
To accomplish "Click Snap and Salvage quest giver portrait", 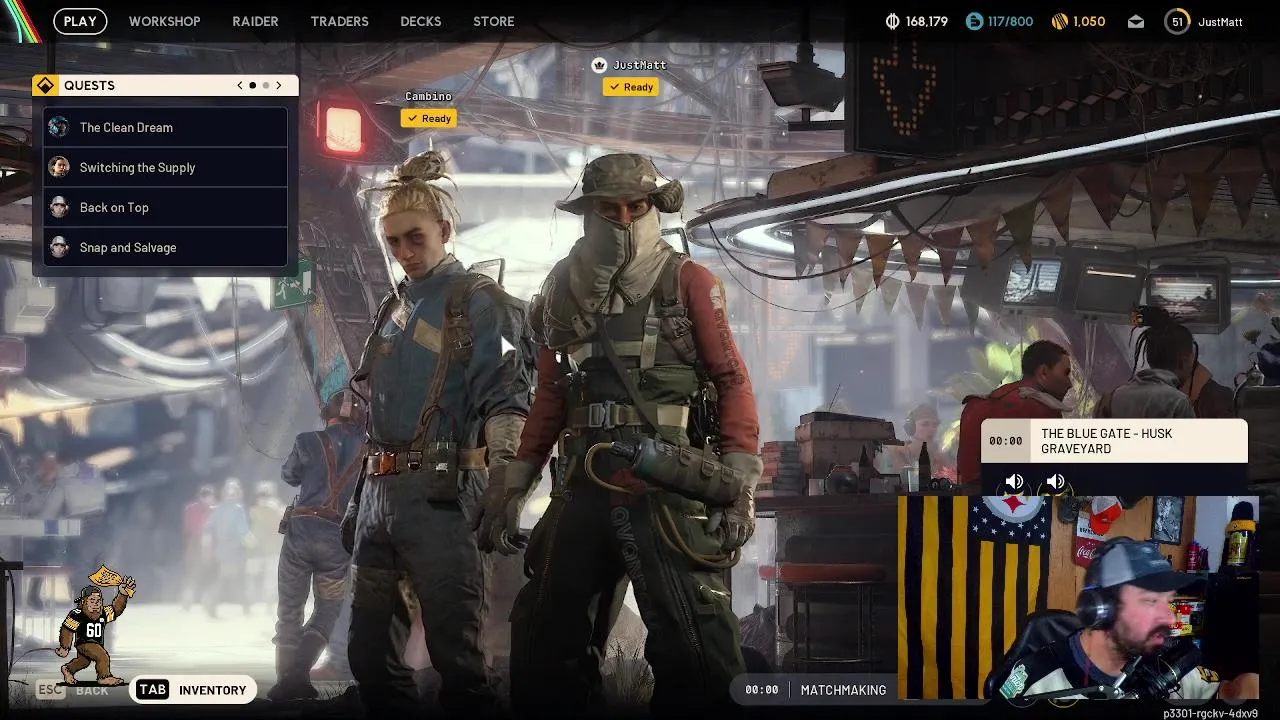I will coord(59,247).
